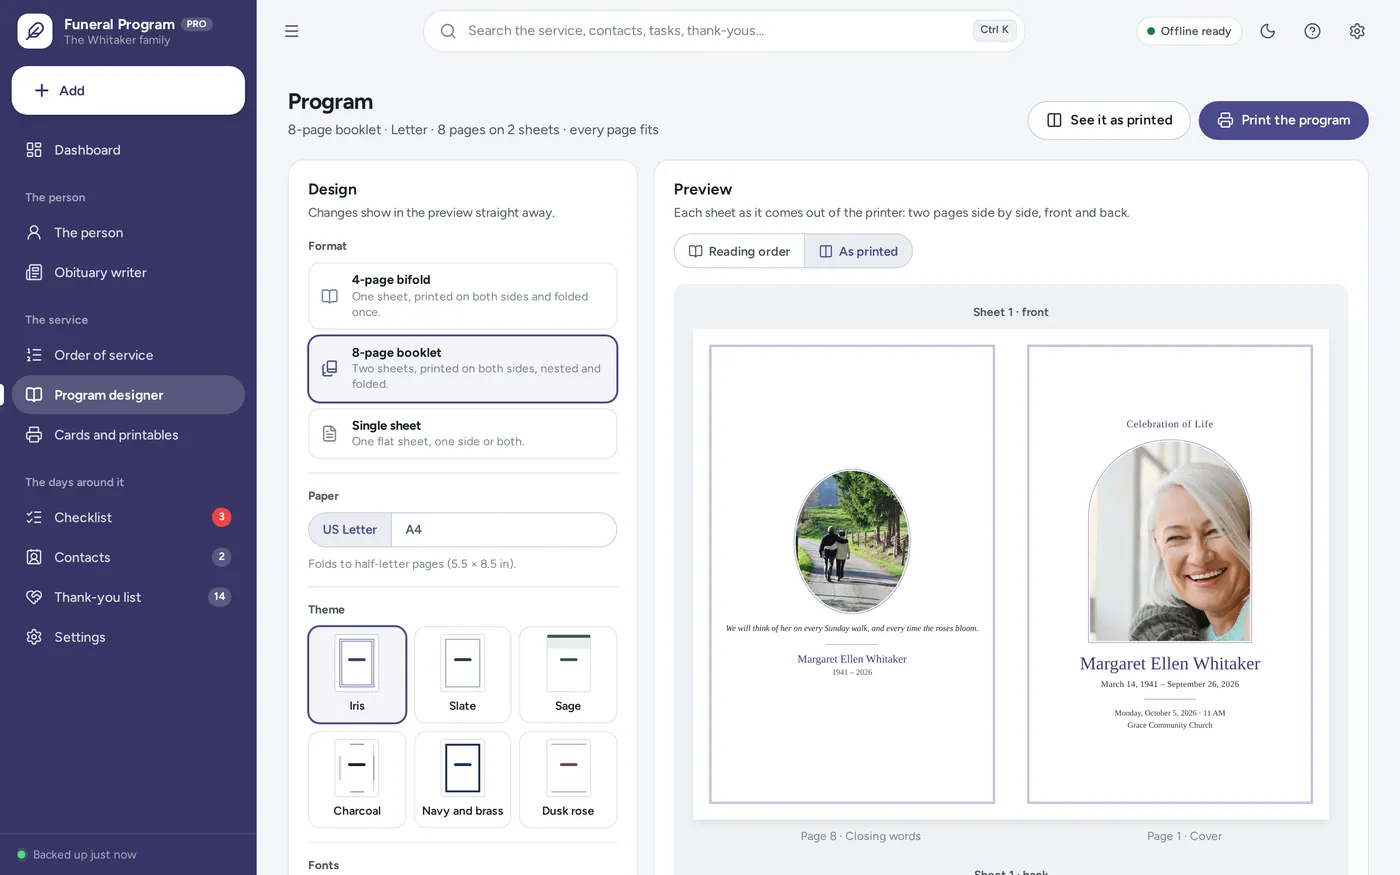Apply the Navy and brass theme
Viewport: 1400px width, 875px height.
[463, 780]
